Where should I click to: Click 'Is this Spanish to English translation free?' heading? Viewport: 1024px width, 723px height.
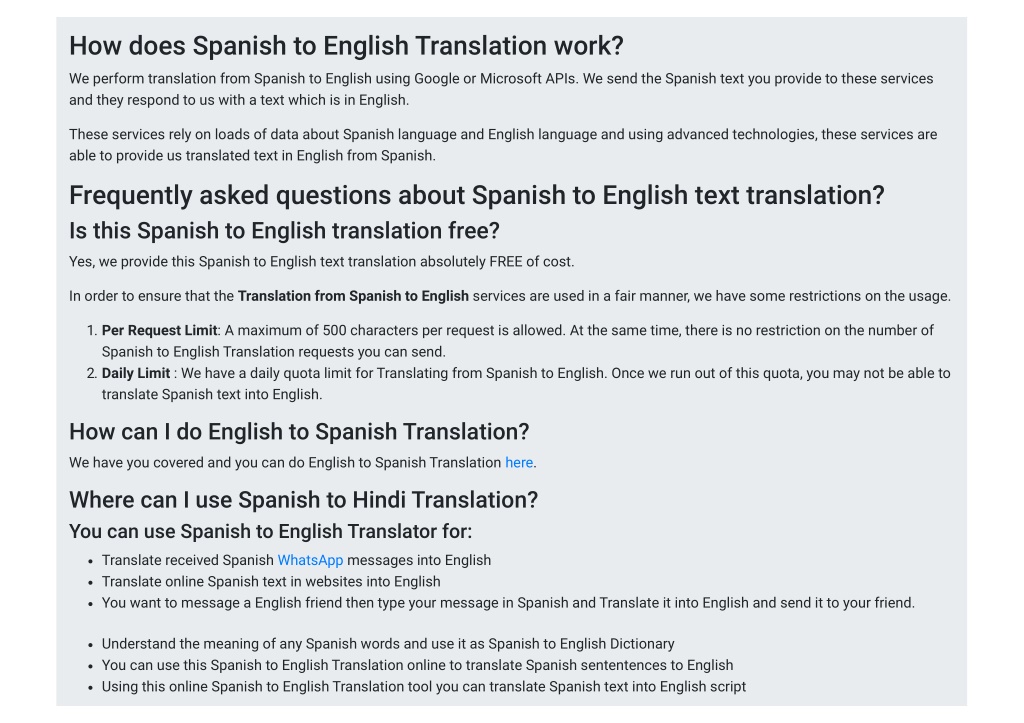[x=284, y=231]
